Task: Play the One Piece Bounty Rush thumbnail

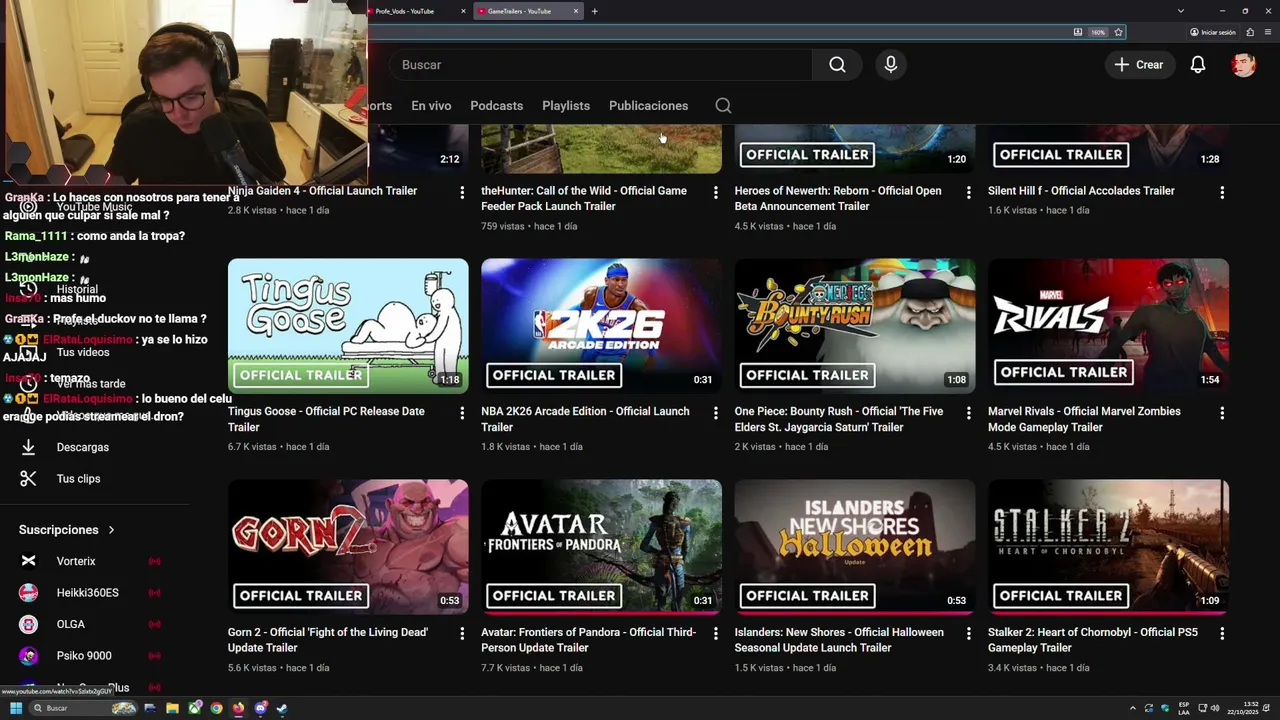Action: [855, 326]
